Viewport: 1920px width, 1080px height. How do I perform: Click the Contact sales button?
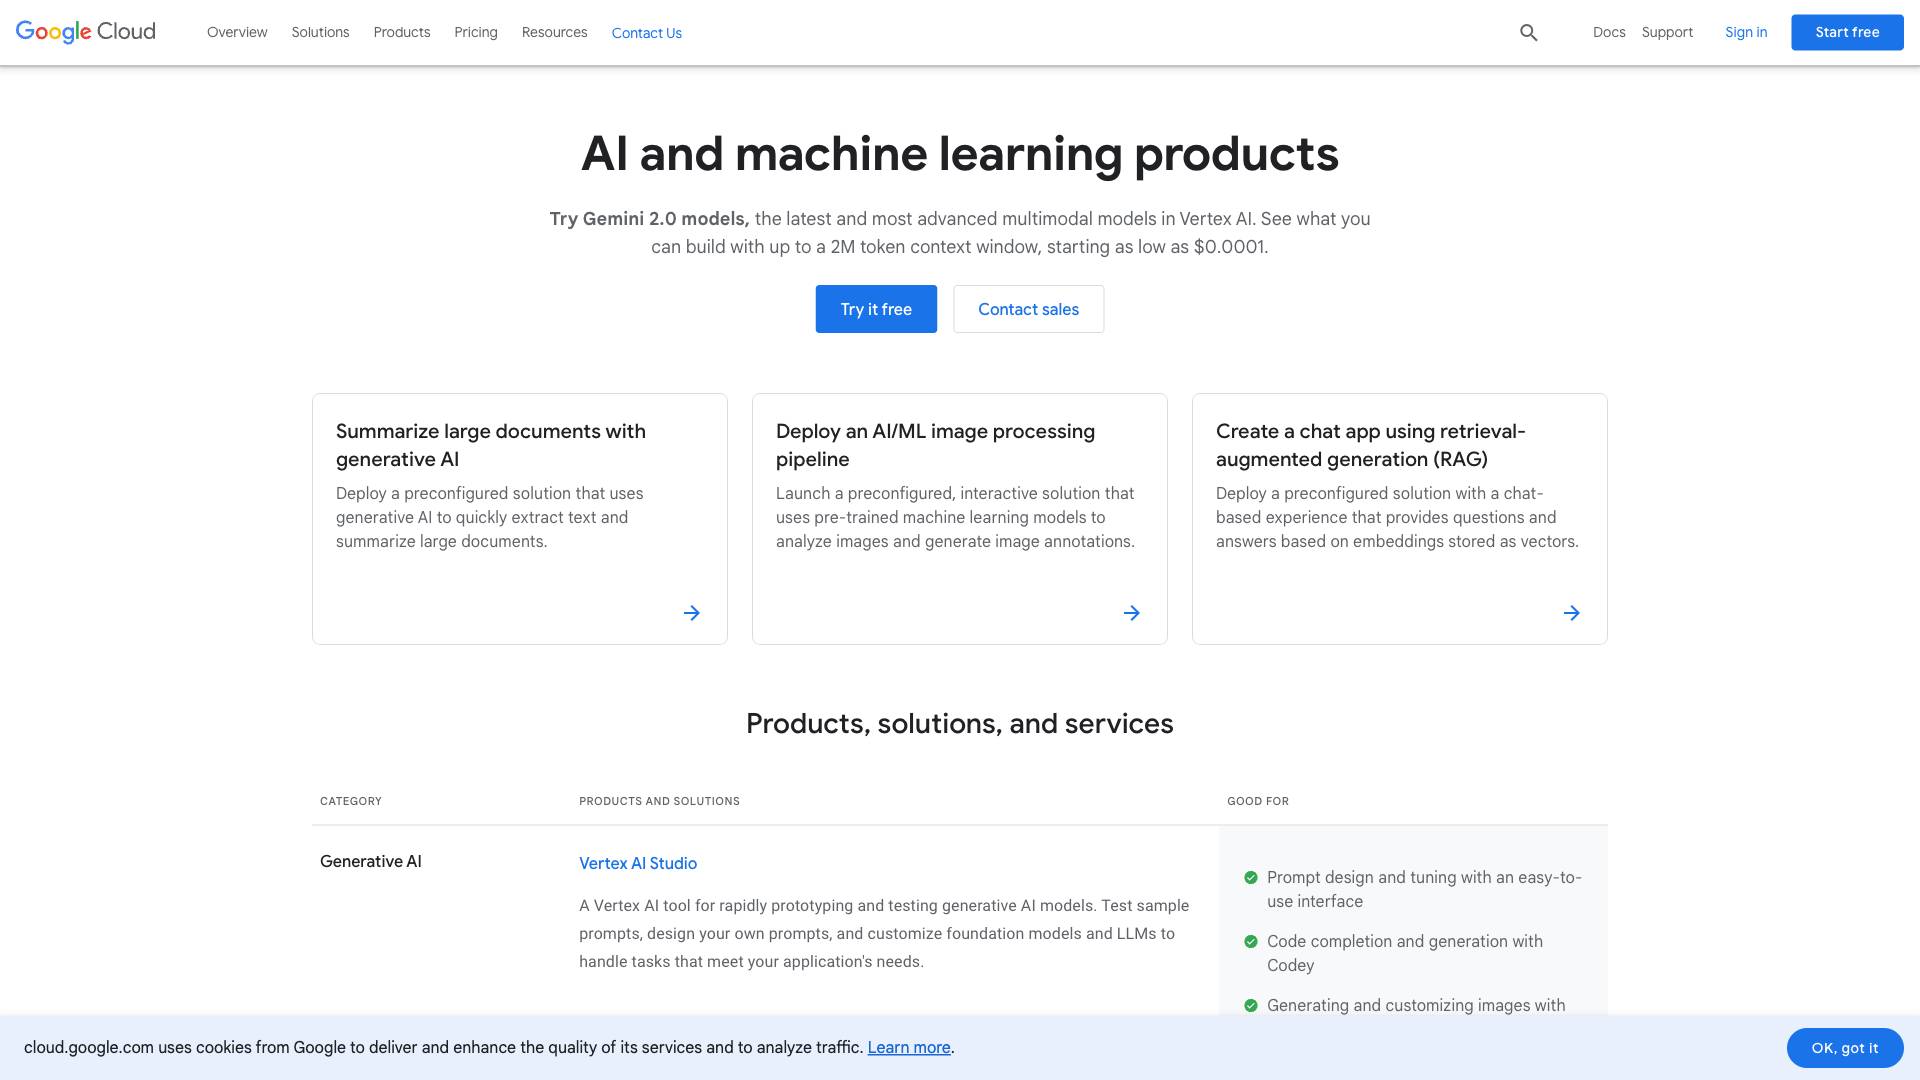click(x=1028, y=309)
